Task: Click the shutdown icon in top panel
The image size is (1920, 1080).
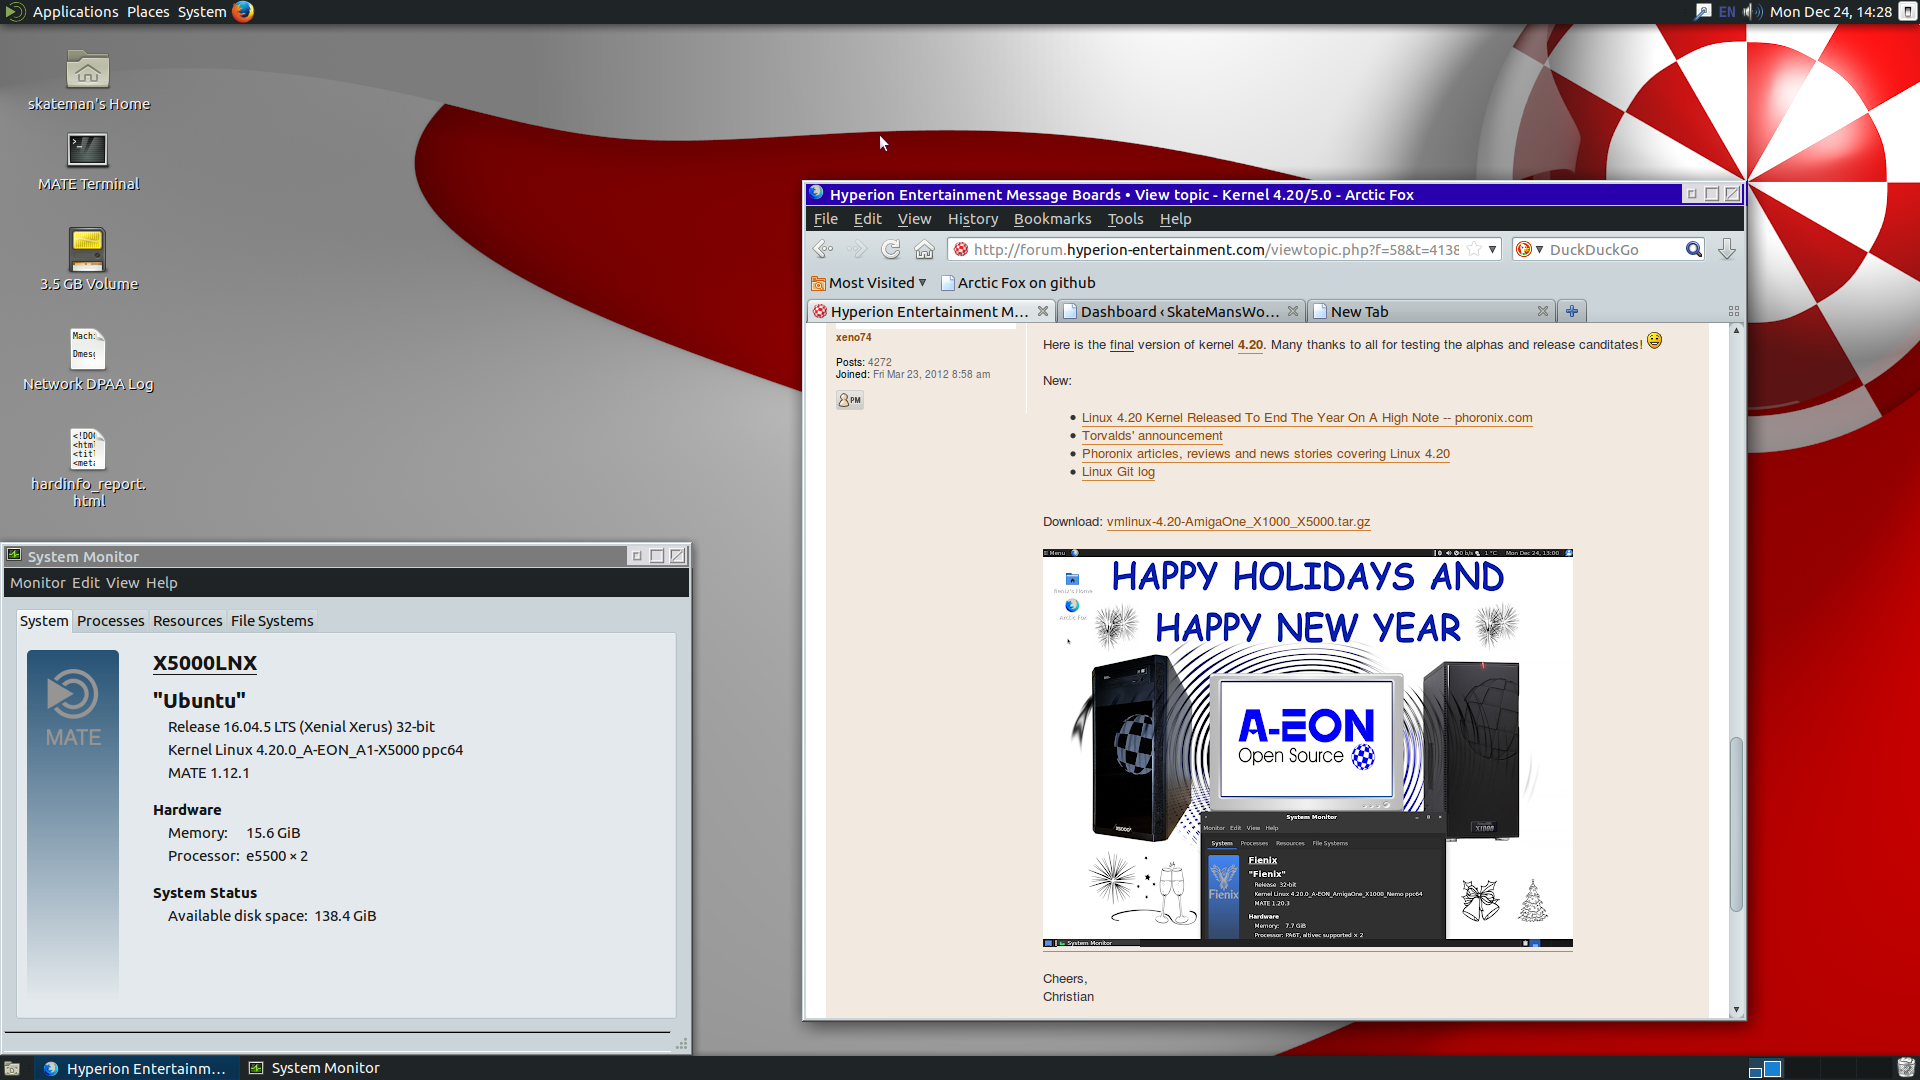Action: point(1908,12)
